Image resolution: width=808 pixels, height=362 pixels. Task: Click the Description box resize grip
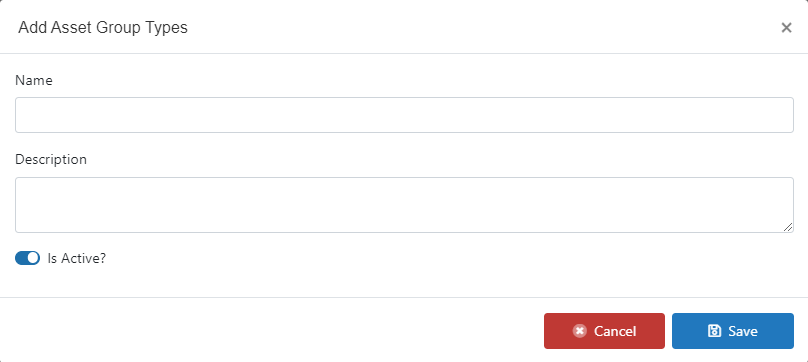pyautogui.click(x=788, y=227)
